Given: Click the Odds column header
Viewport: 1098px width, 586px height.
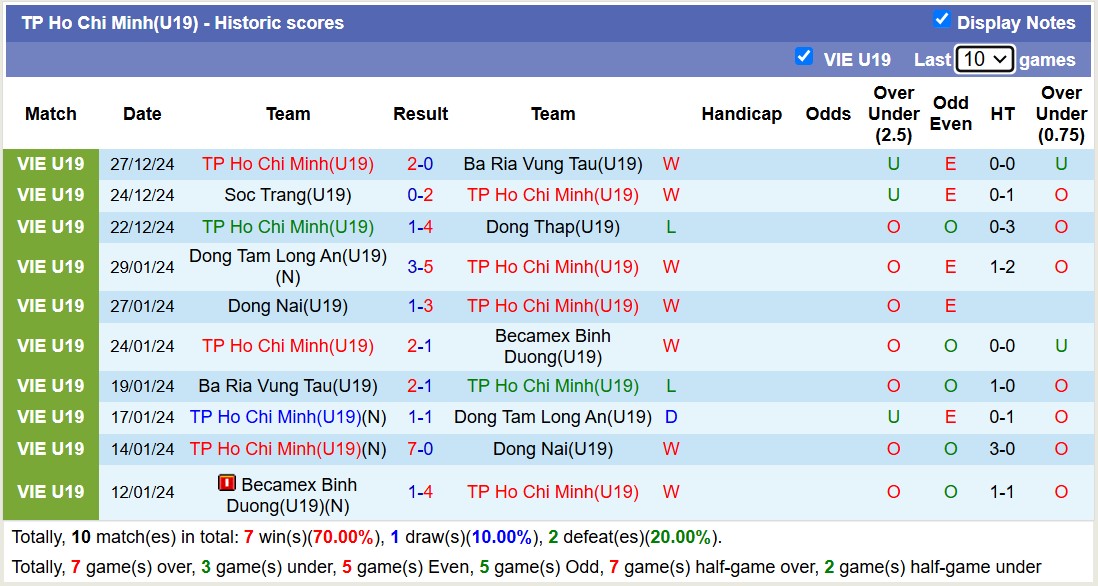Looking at the screenshot, I should click(x=828, y=114).
